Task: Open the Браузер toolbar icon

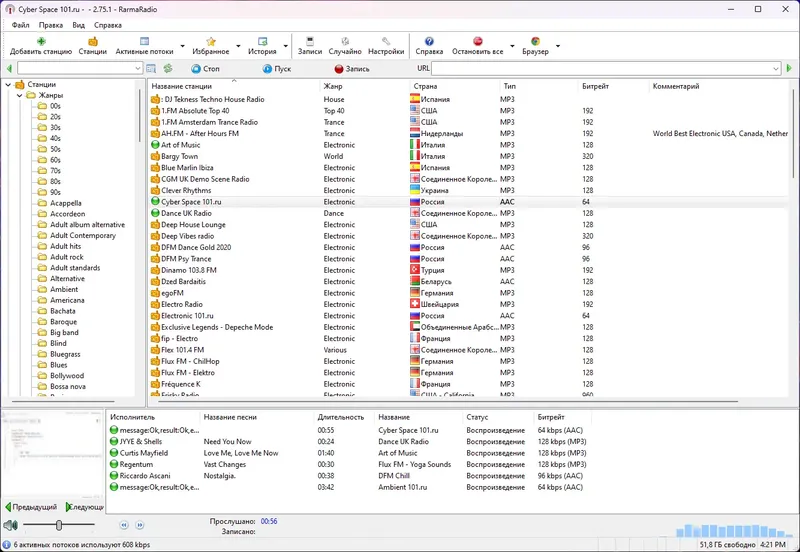Action: pos(535,41)
